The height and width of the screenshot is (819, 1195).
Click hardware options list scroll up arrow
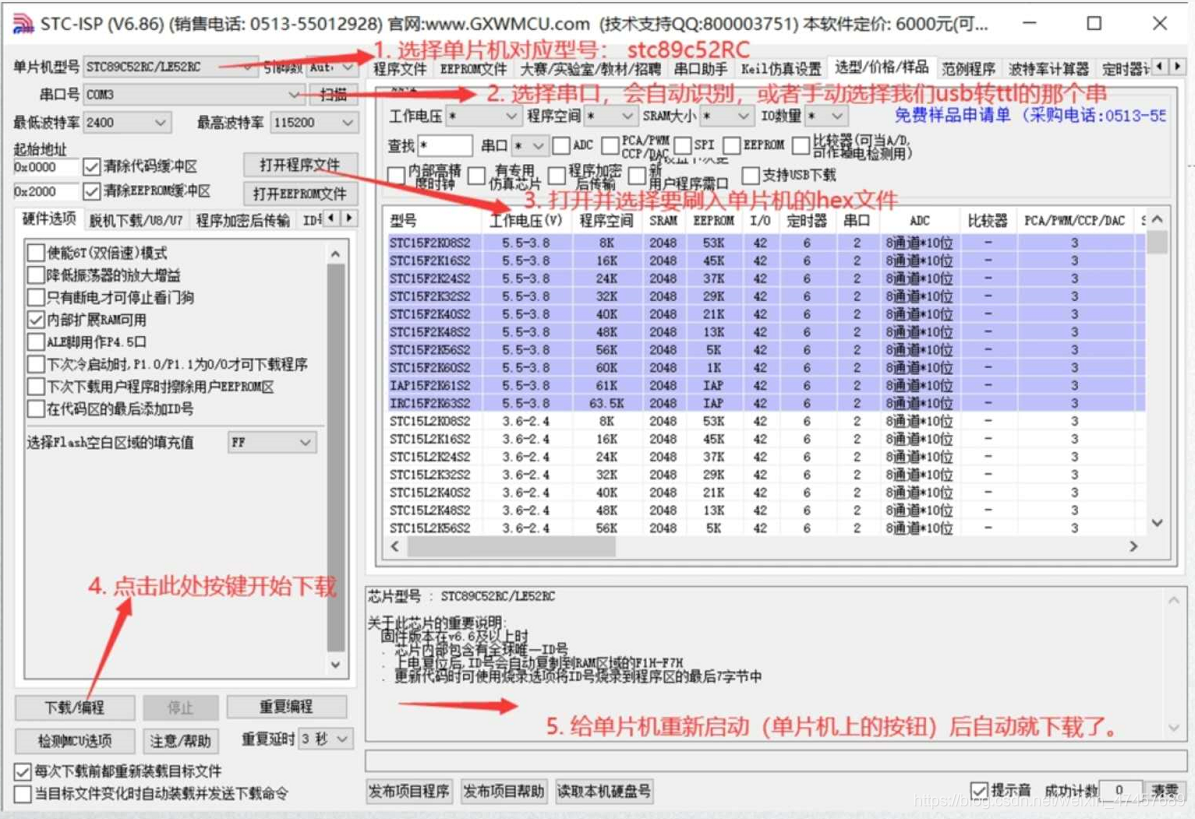coord(335,254)
